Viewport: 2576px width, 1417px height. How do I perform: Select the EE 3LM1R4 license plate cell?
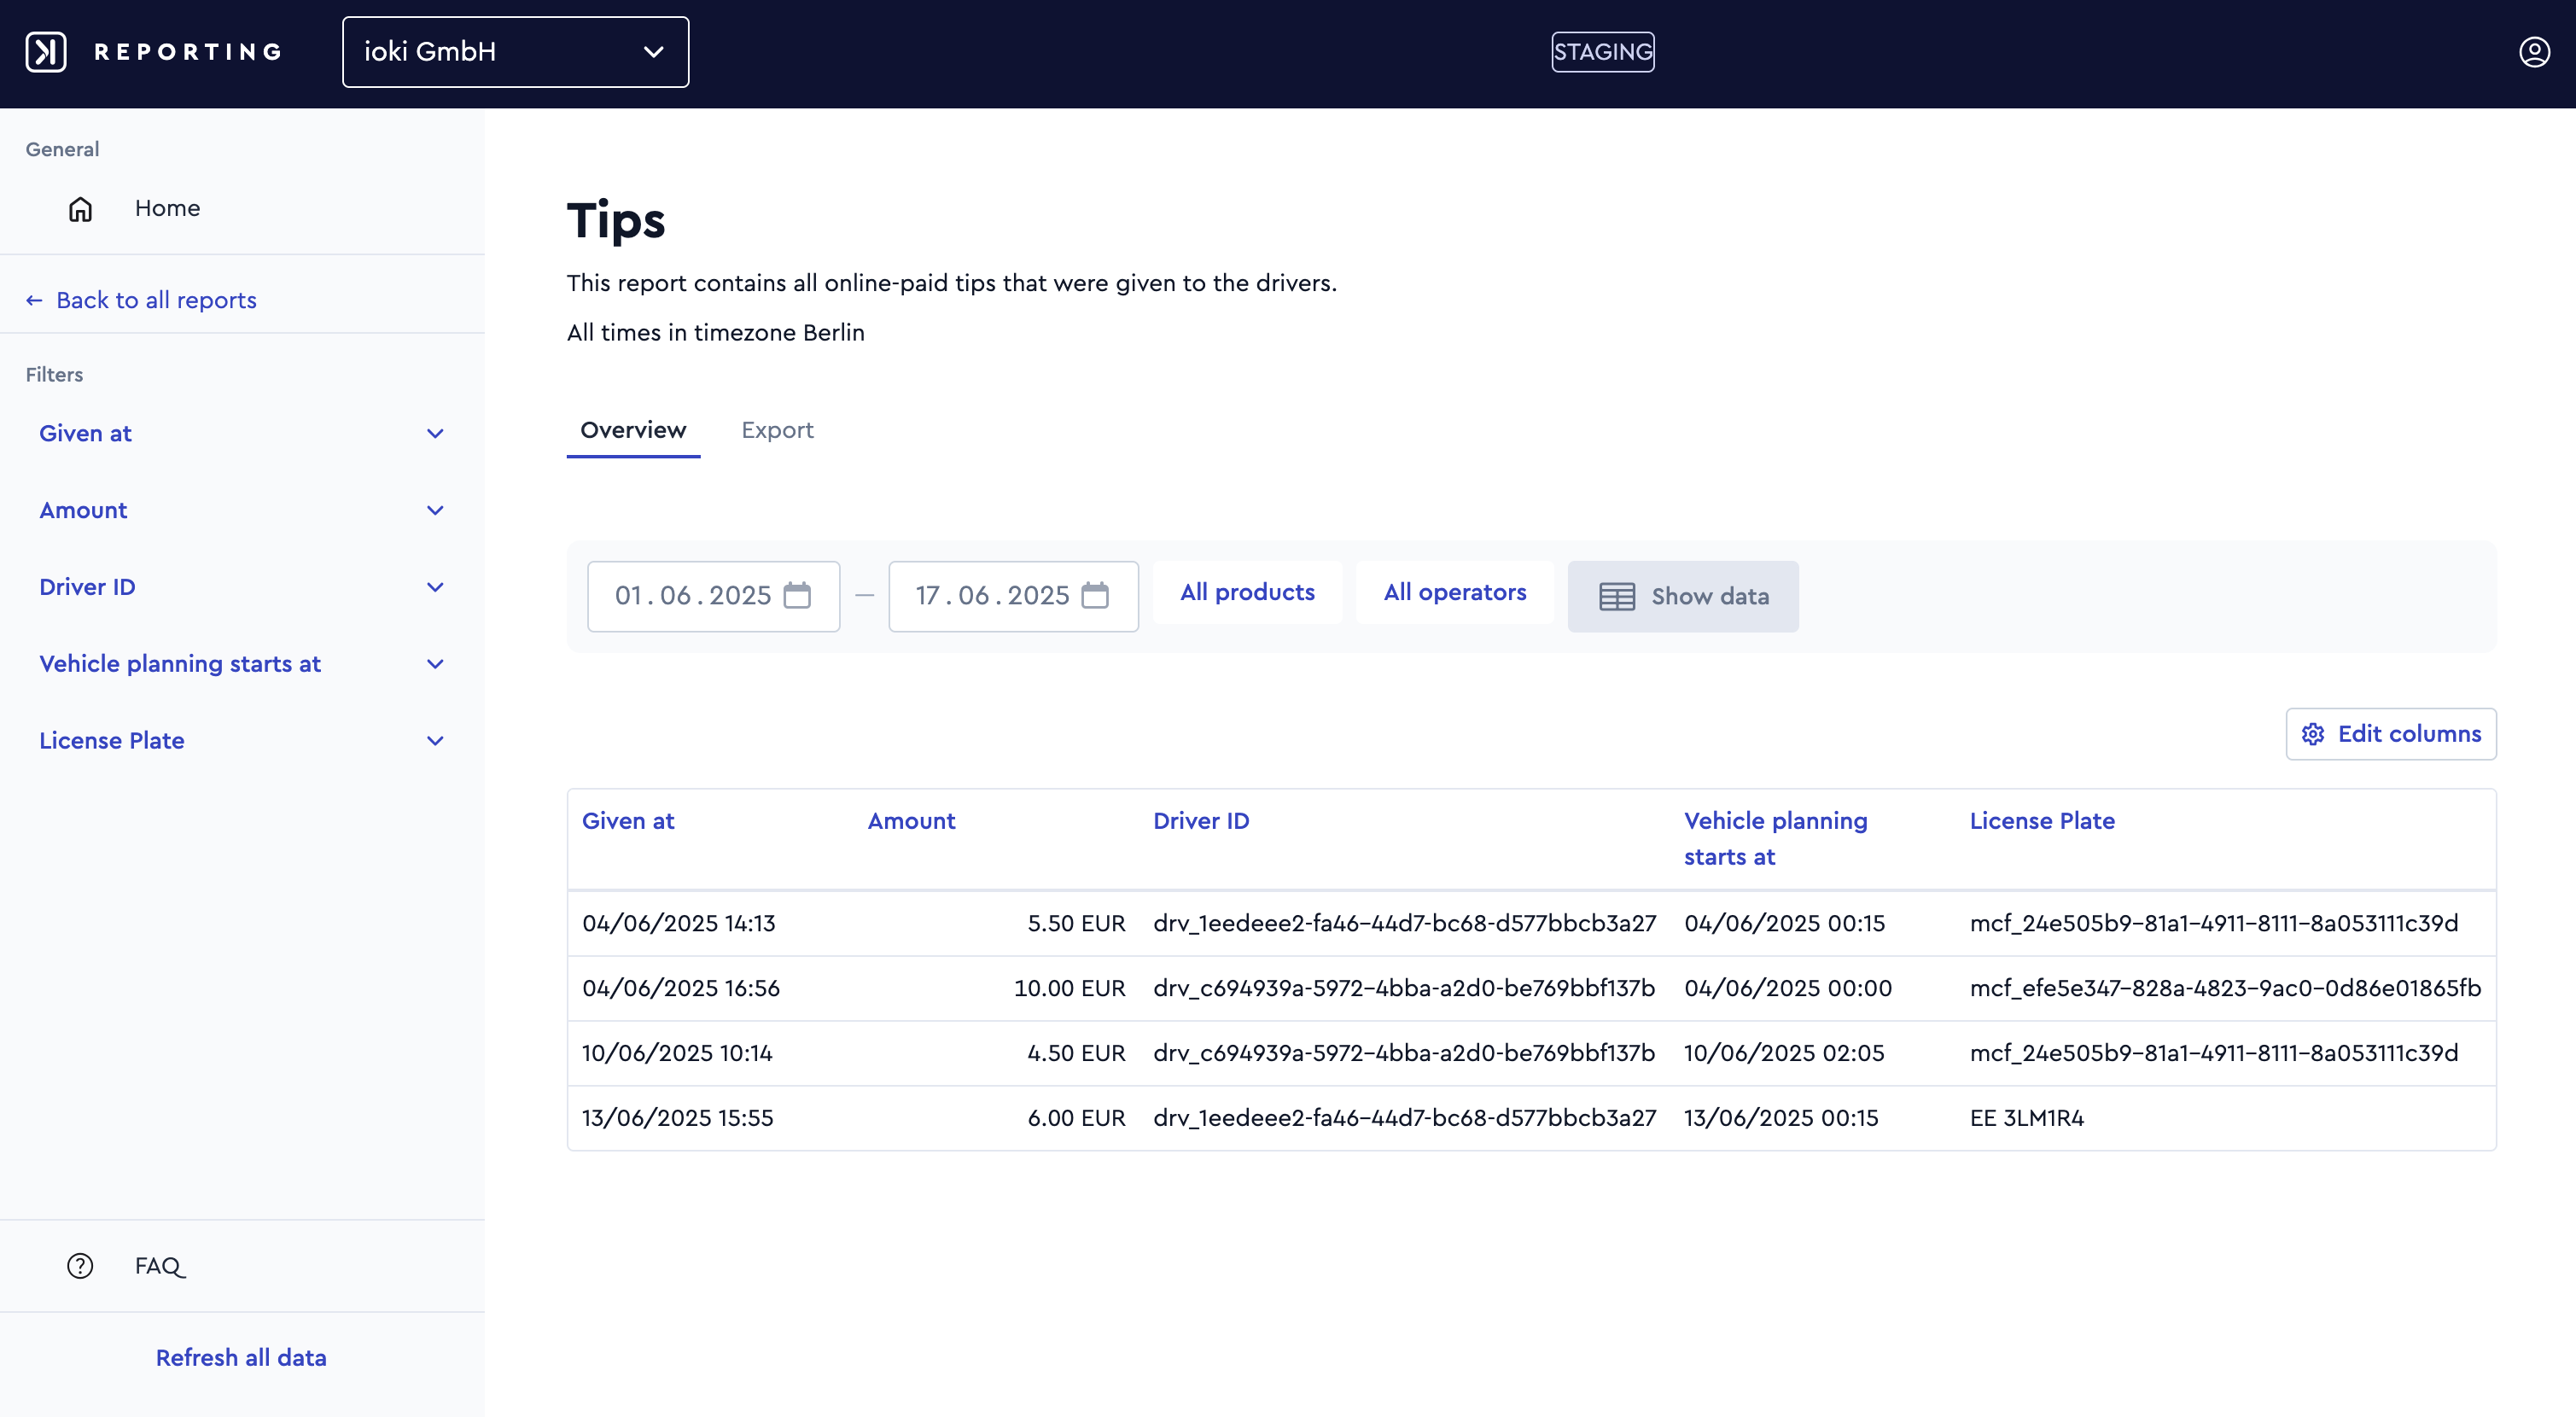(x=2026, y=1118)
